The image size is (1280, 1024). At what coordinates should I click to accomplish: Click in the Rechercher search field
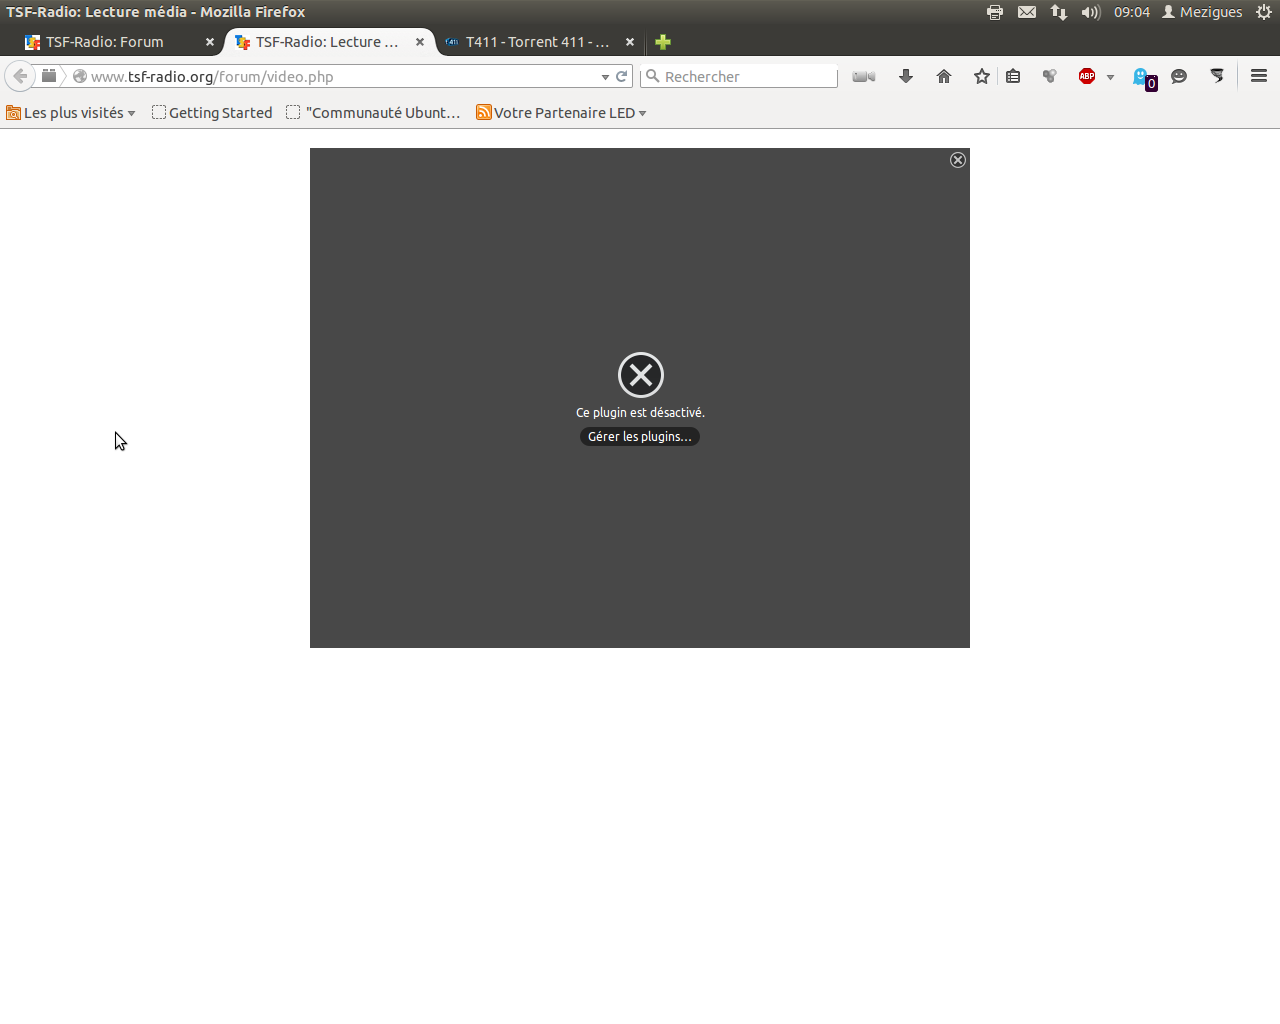coord(745,76)
